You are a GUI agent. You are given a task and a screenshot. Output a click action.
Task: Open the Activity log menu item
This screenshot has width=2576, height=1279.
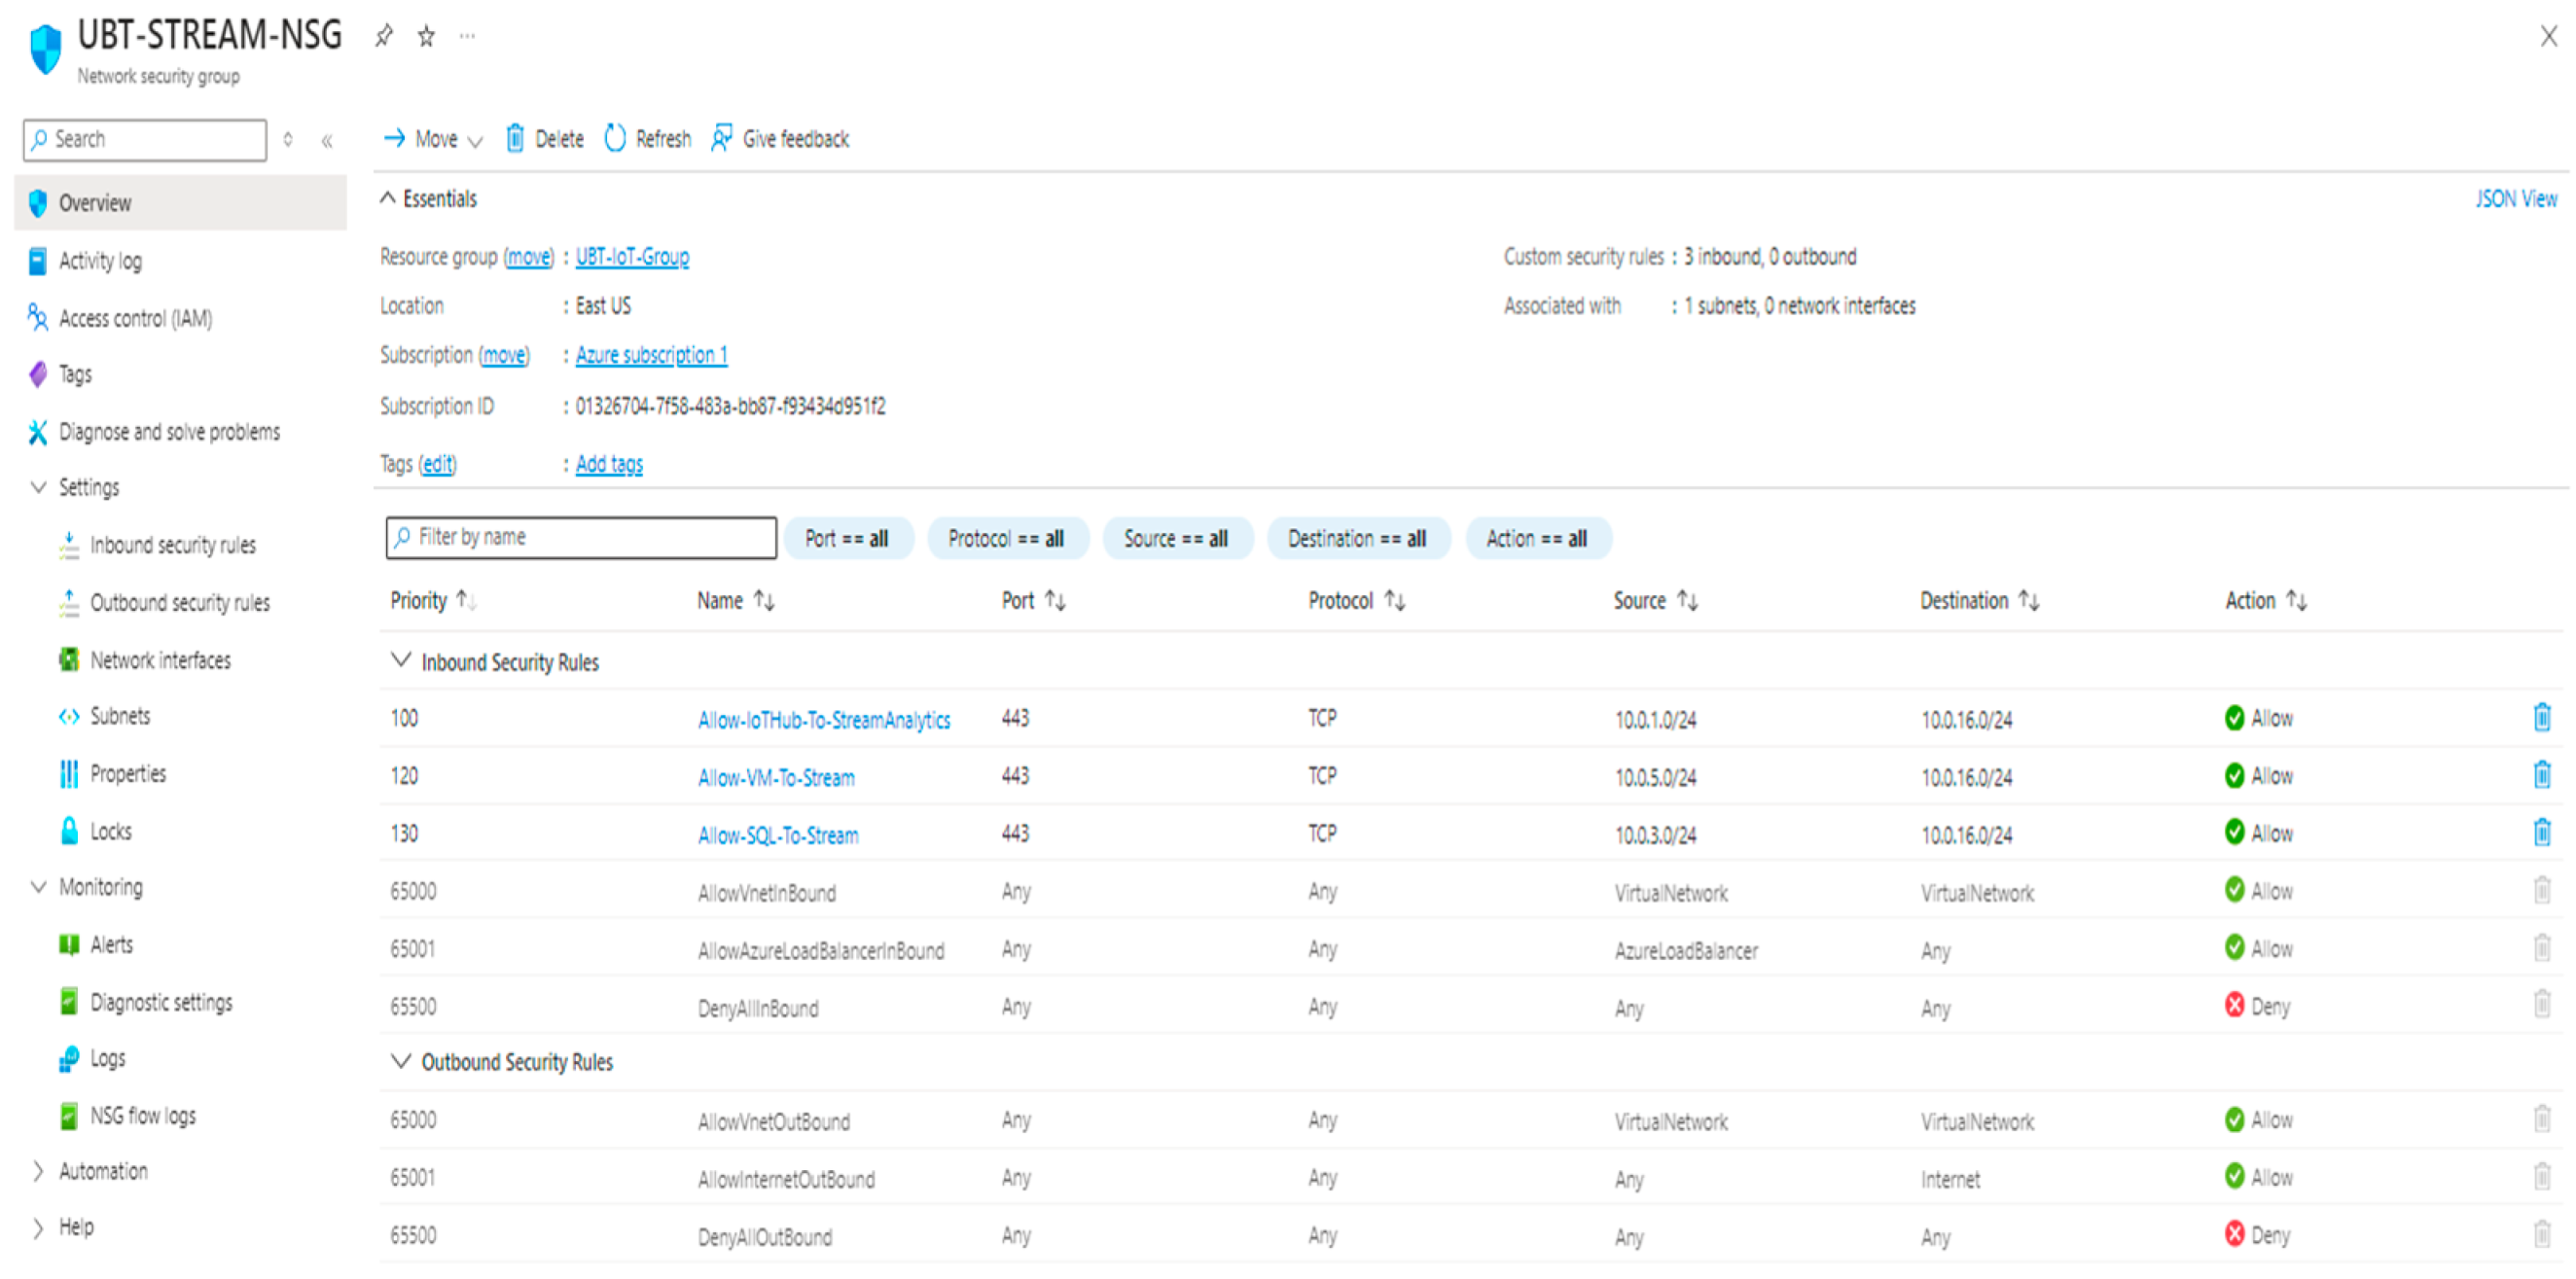coord(99,261)
